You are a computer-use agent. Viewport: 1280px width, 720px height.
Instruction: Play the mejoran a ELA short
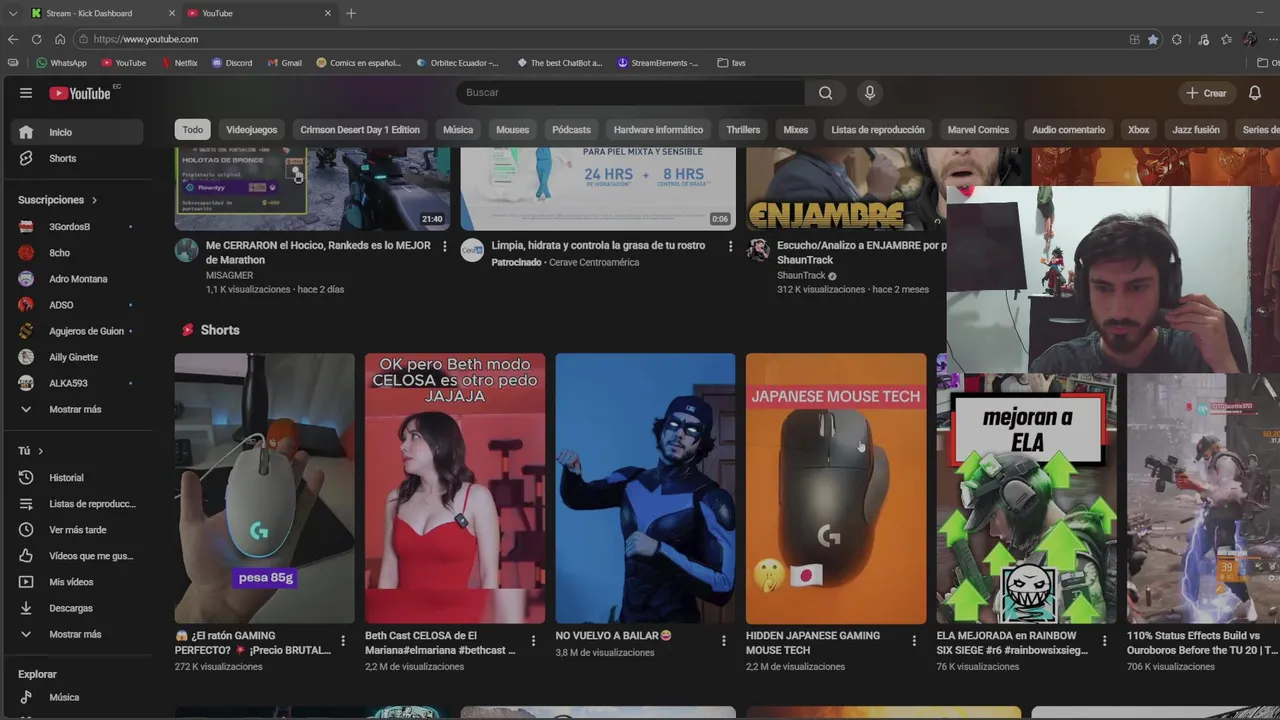point(1026,498)
